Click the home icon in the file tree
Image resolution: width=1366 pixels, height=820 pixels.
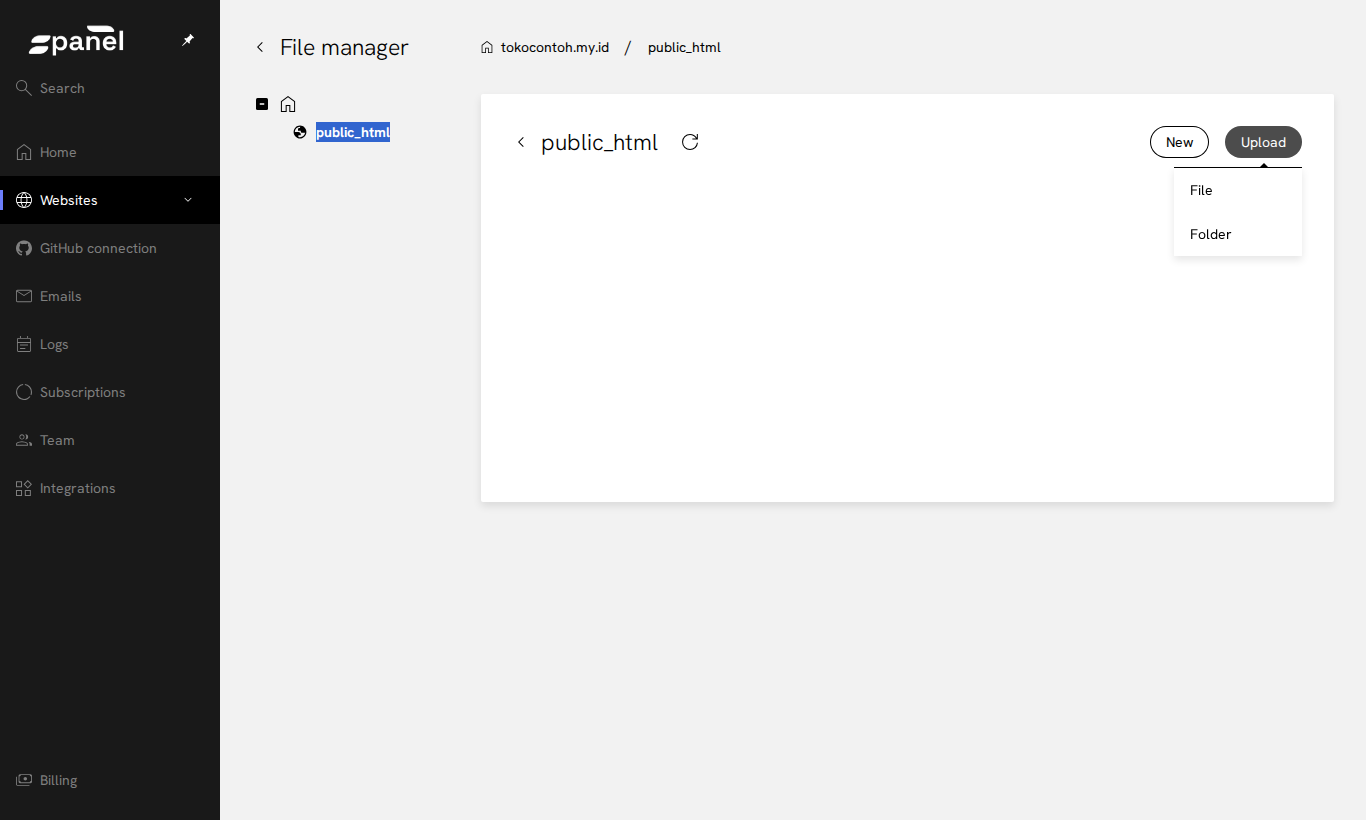point(288,104)
